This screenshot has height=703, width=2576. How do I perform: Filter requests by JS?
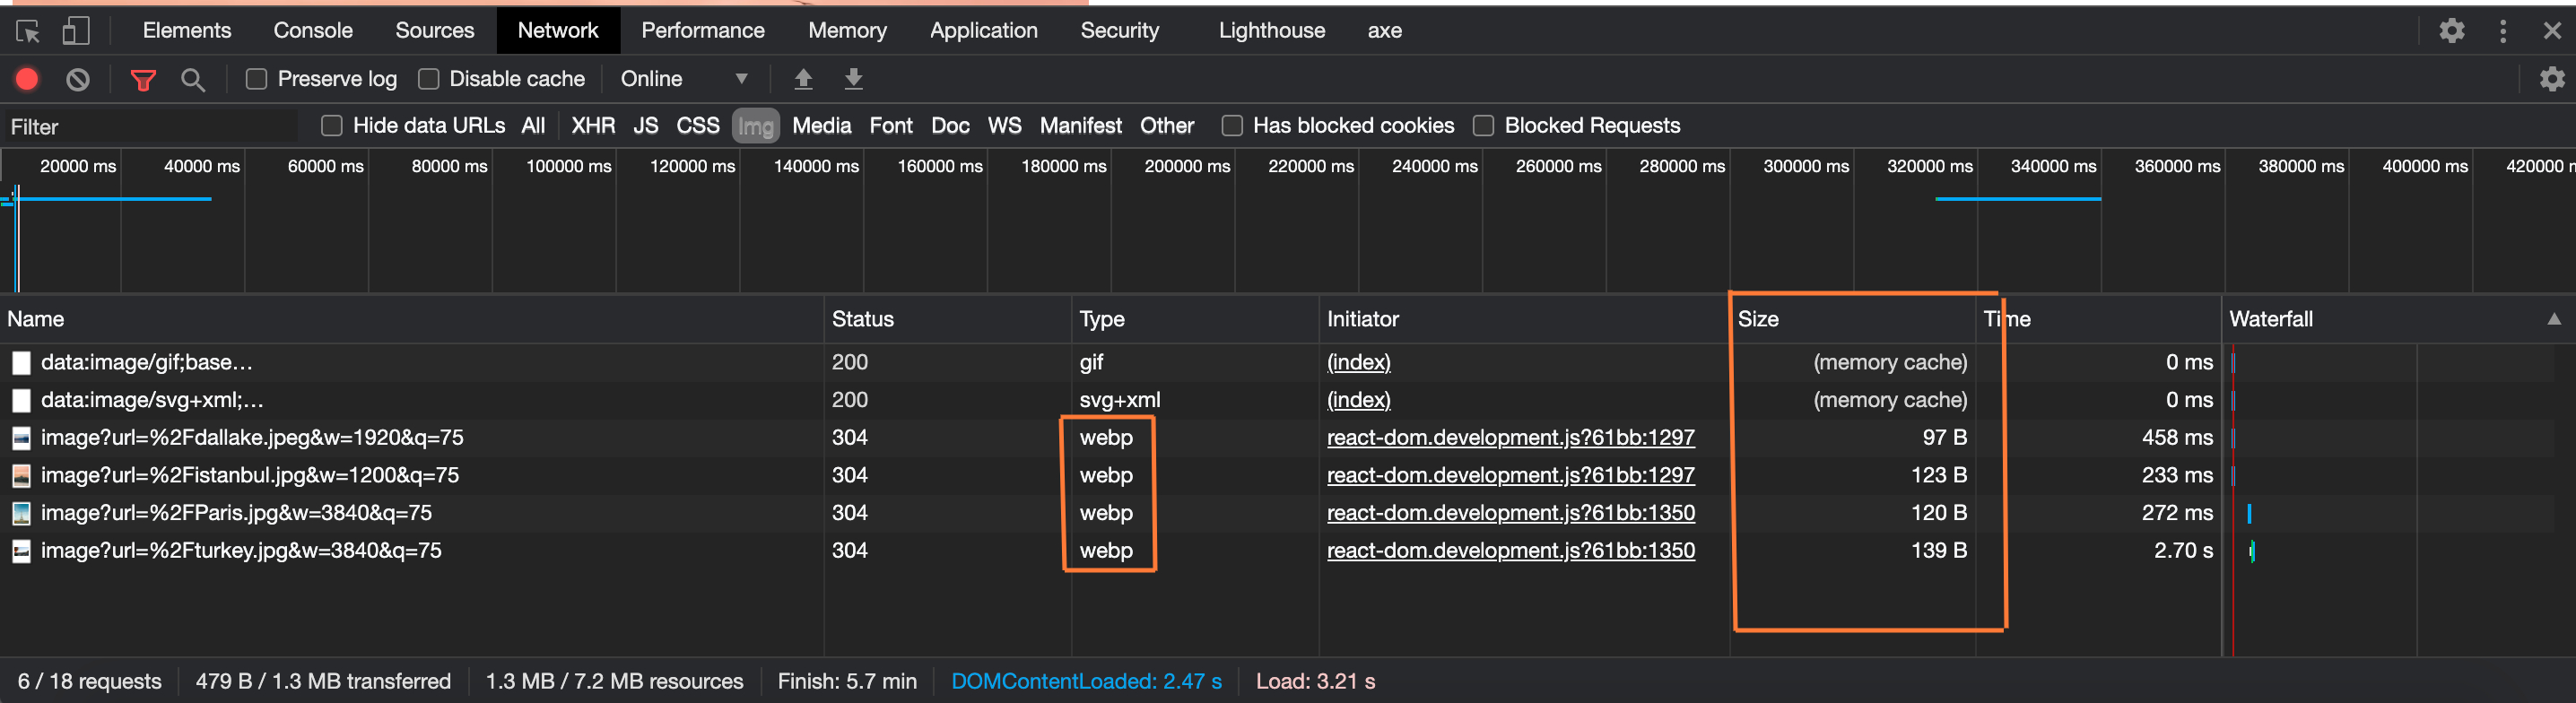pyautogui.click(x=646, y=126)
